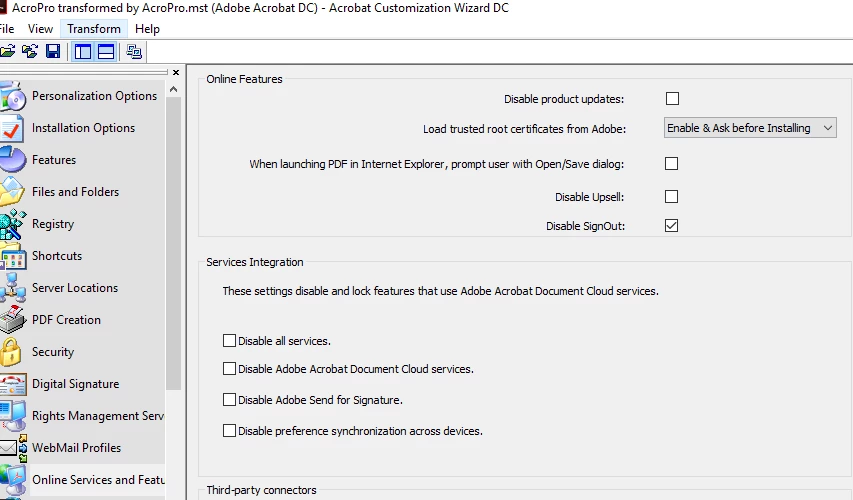The width and height of the screenshot is (853, 500).
Task: Check Disable Adobe Acrobat Document Cloud services
Action: coord(230,369)
